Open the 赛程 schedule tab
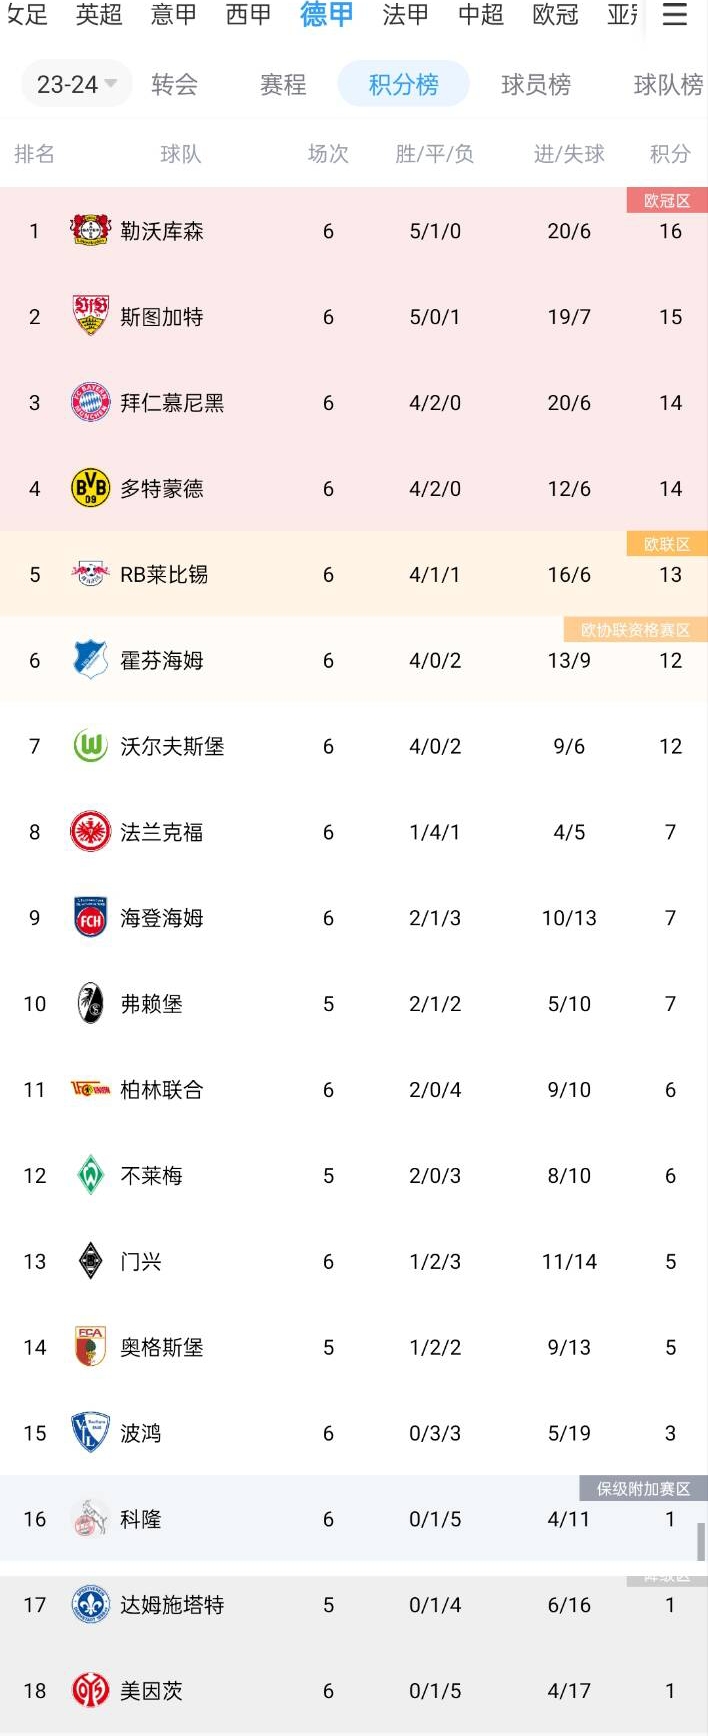The height and width of the screenshot is (1736, 708). [x=283, y=85]
